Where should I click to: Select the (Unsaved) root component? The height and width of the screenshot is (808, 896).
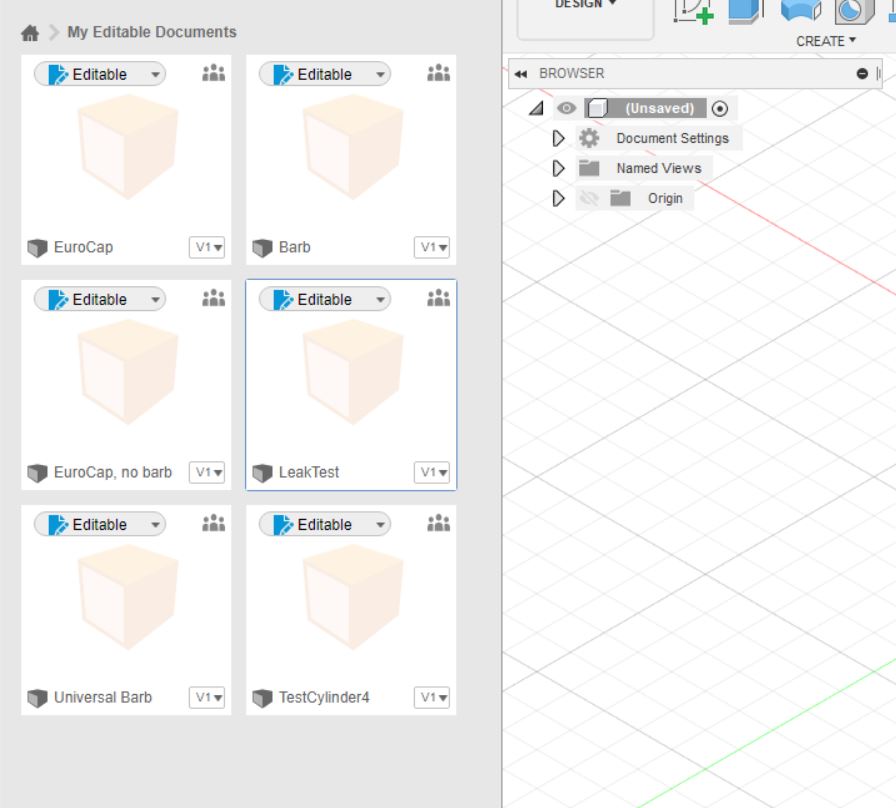pyautogui.click(x=659, y=109)
